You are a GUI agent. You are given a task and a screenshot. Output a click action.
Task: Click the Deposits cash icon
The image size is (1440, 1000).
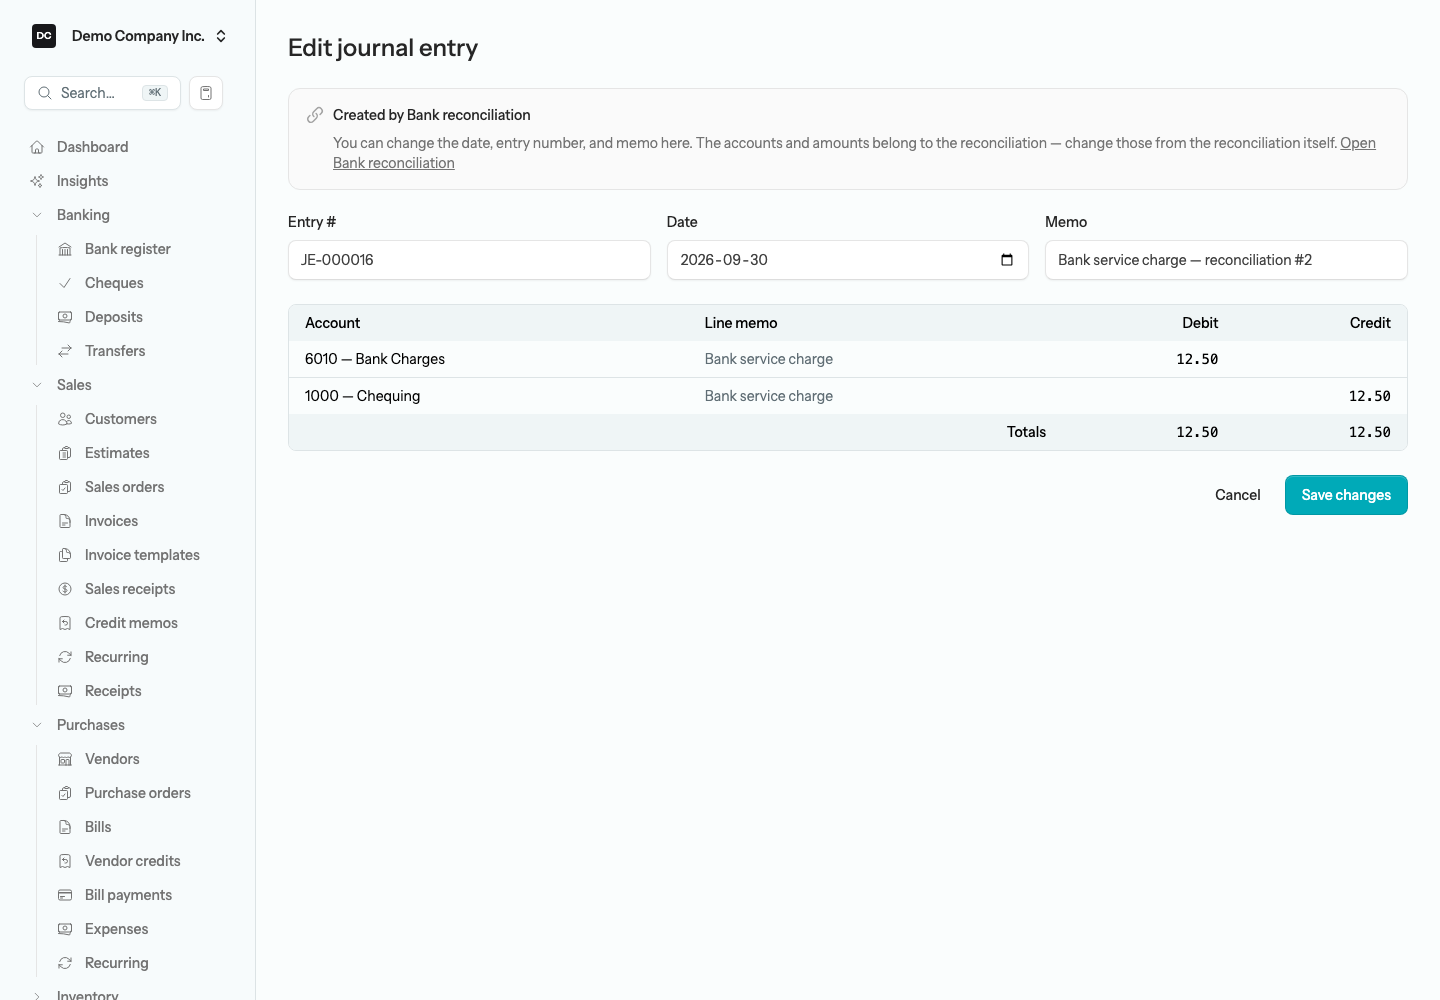[65, 317]
